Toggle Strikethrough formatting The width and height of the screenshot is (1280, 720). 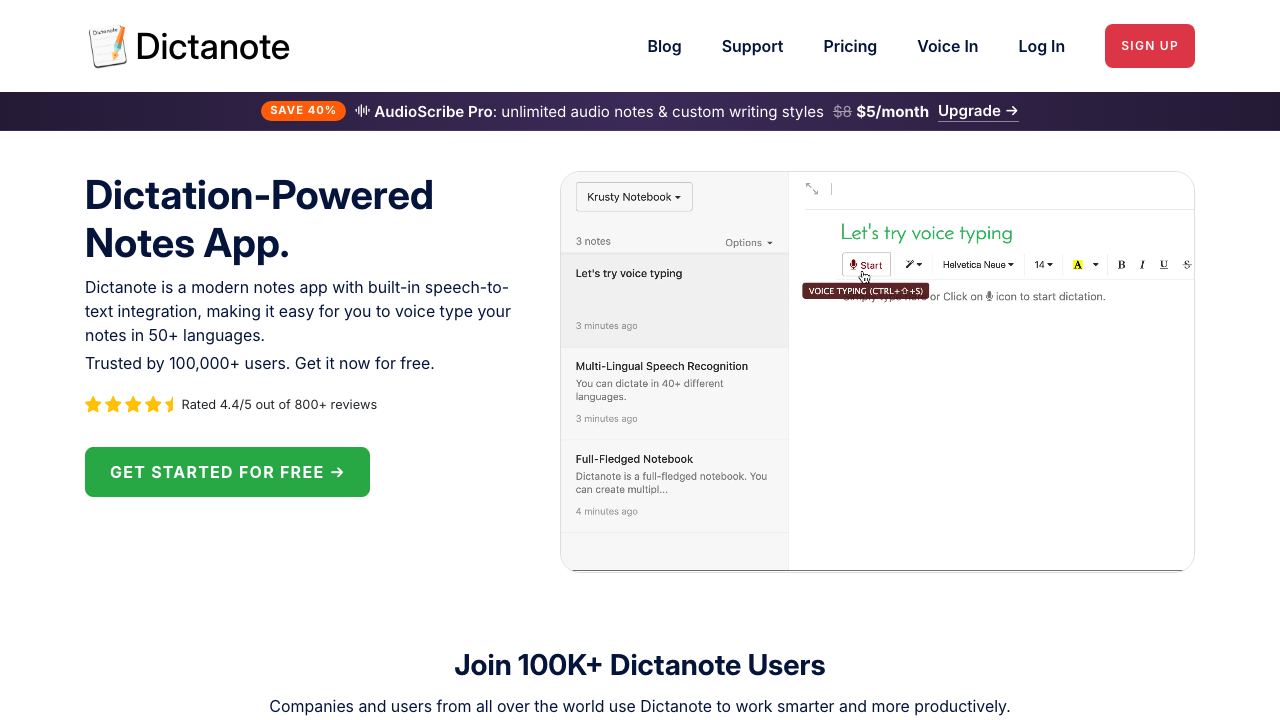(x=1186, y=265)
